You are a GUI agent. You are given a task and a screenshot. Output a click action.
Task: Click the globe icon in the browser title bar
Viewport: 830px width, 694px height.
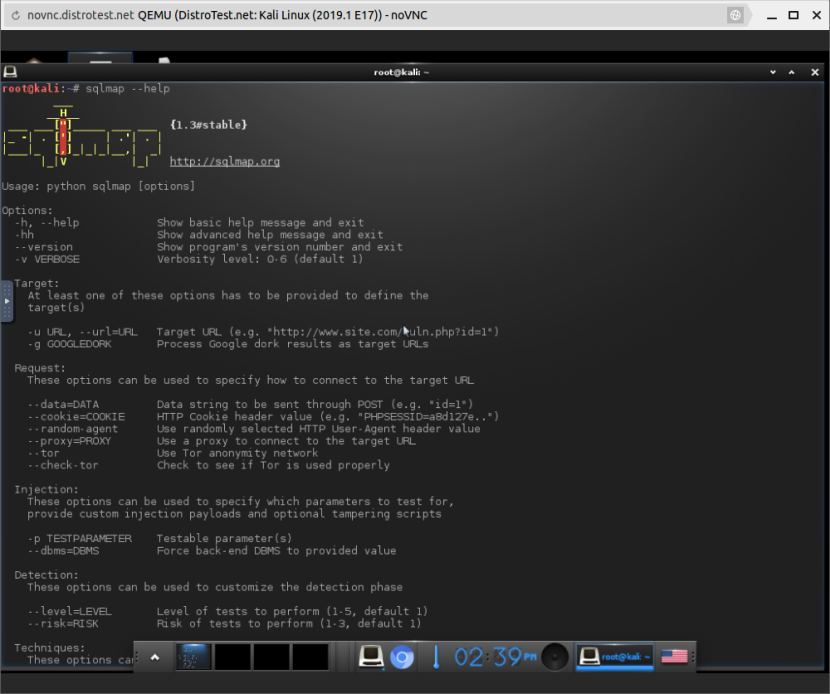tap(735, 15)
